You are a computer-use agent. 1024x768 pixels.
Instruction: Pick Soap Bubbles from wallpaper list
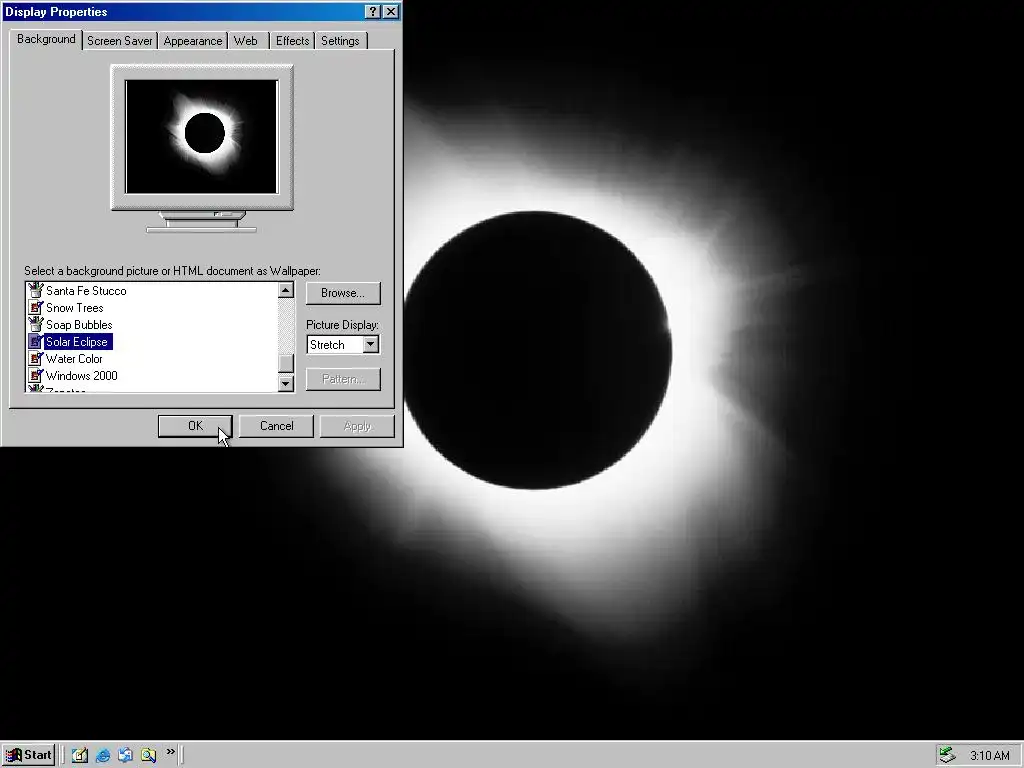tap(79, 325)
